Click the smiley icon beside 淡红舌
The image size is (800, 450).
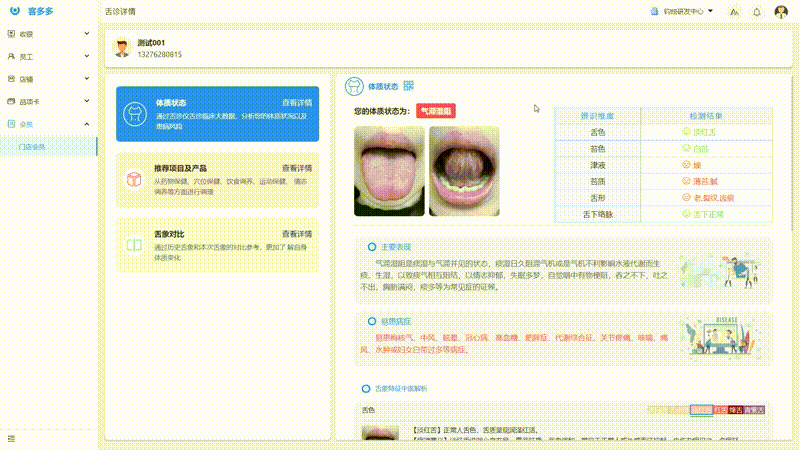coord(686,132)
